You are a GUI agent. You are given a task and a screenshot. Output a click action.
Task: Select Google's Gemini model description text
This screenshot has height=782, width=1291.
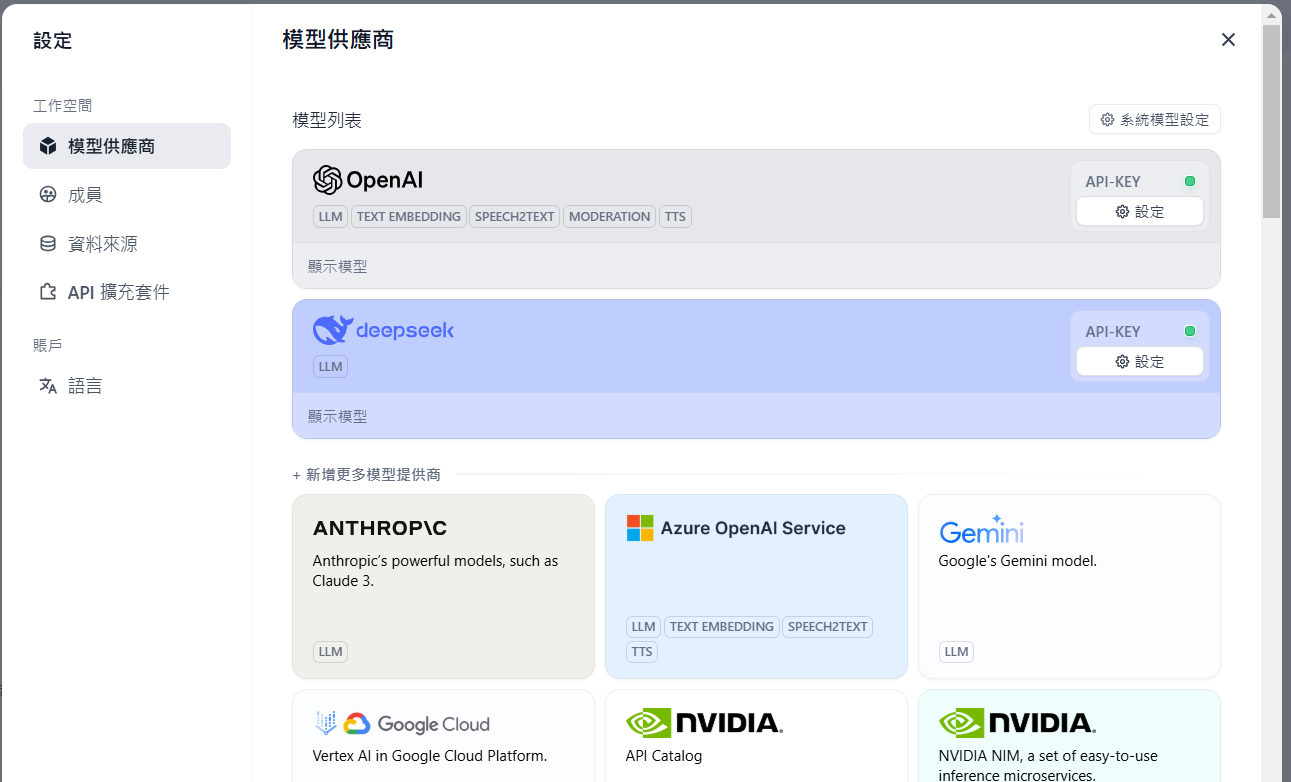click(x=1018, y=561)
